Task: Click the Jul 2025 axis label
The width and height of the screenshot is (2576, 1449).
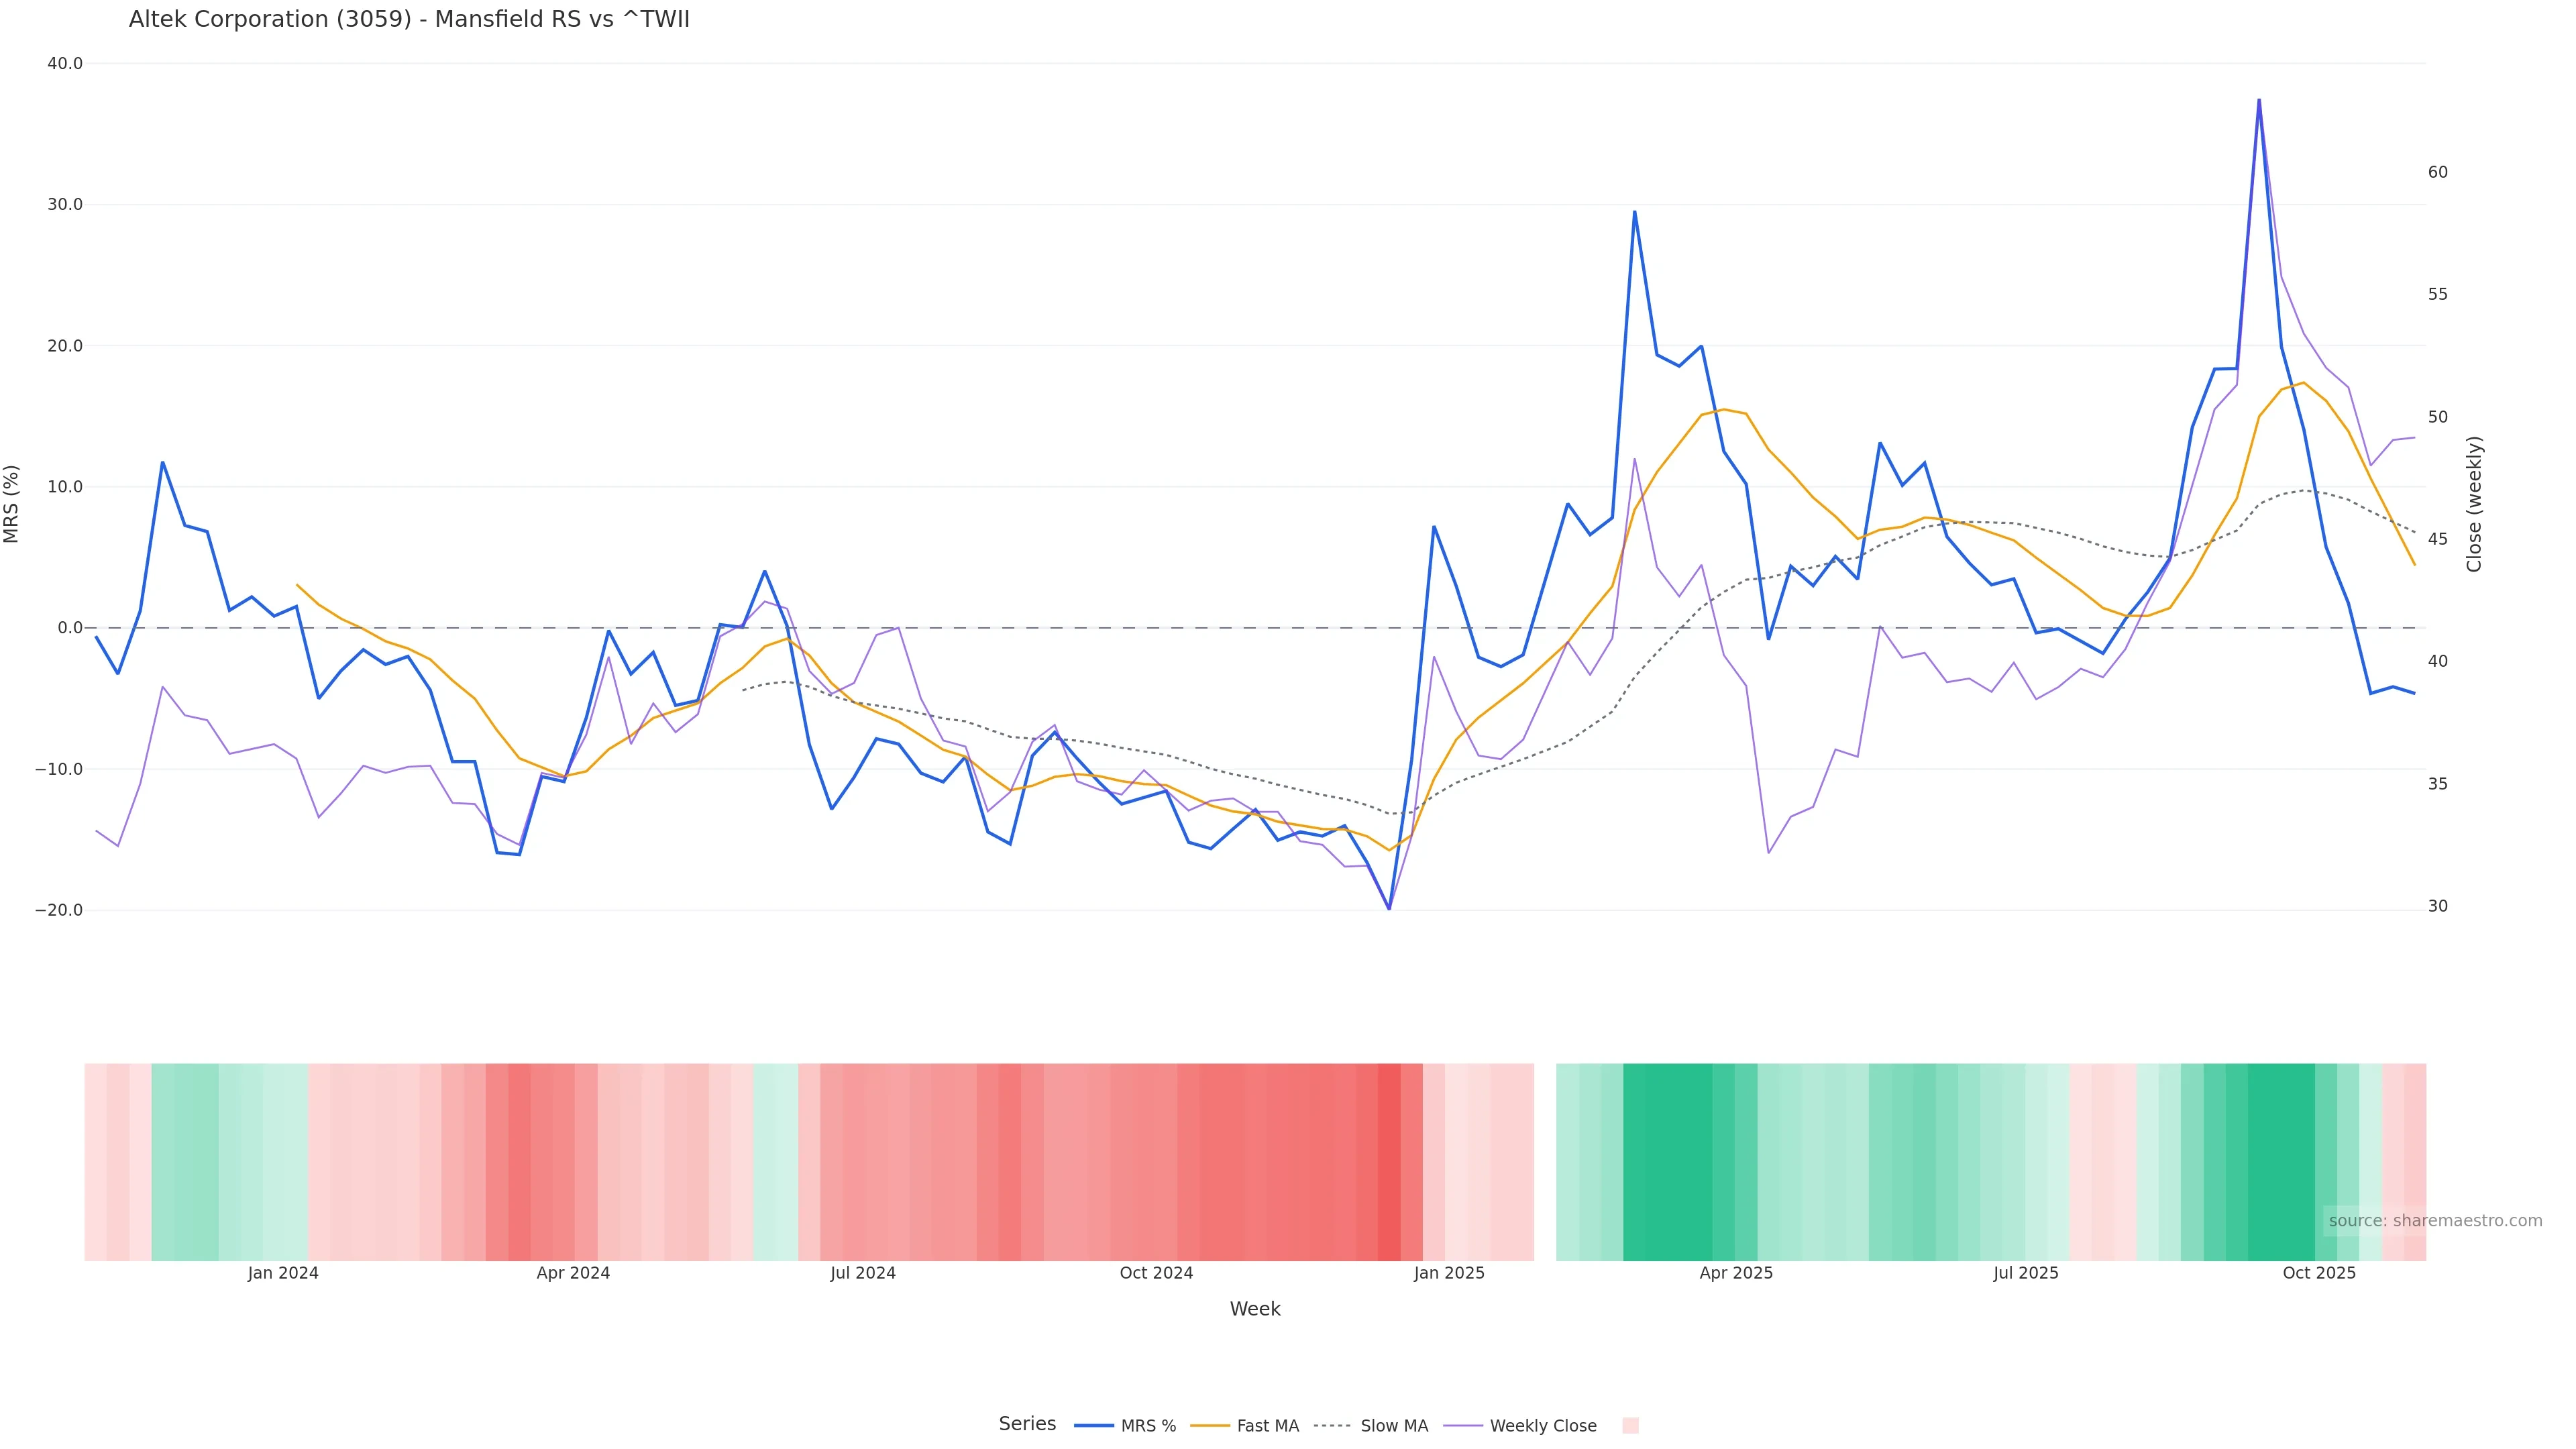Action: point(2026,1273)
